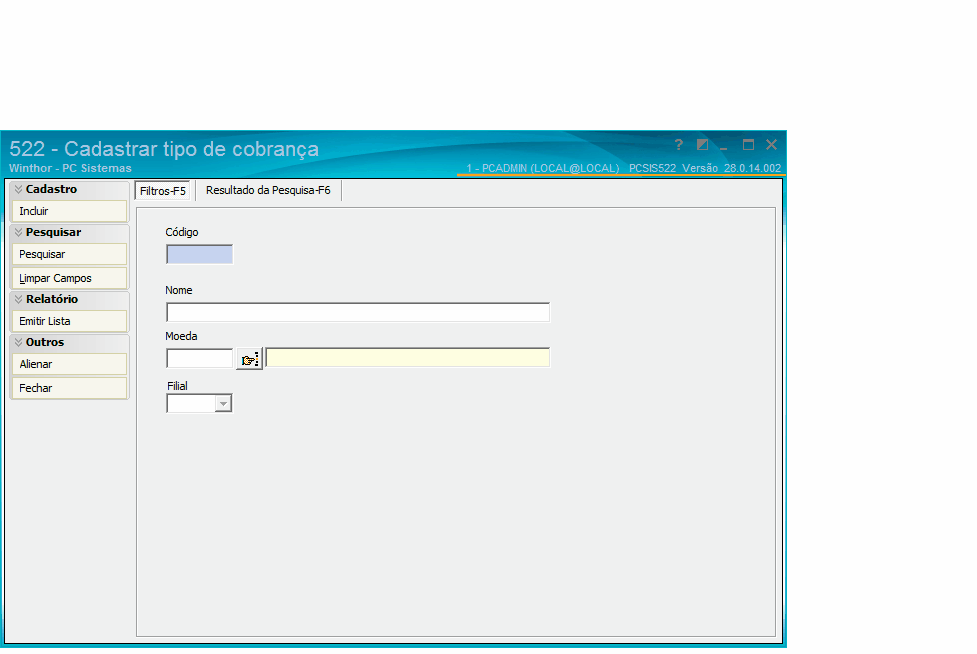The image size is (977, 654).
Task: Close the 522 window
Action: 771,145
